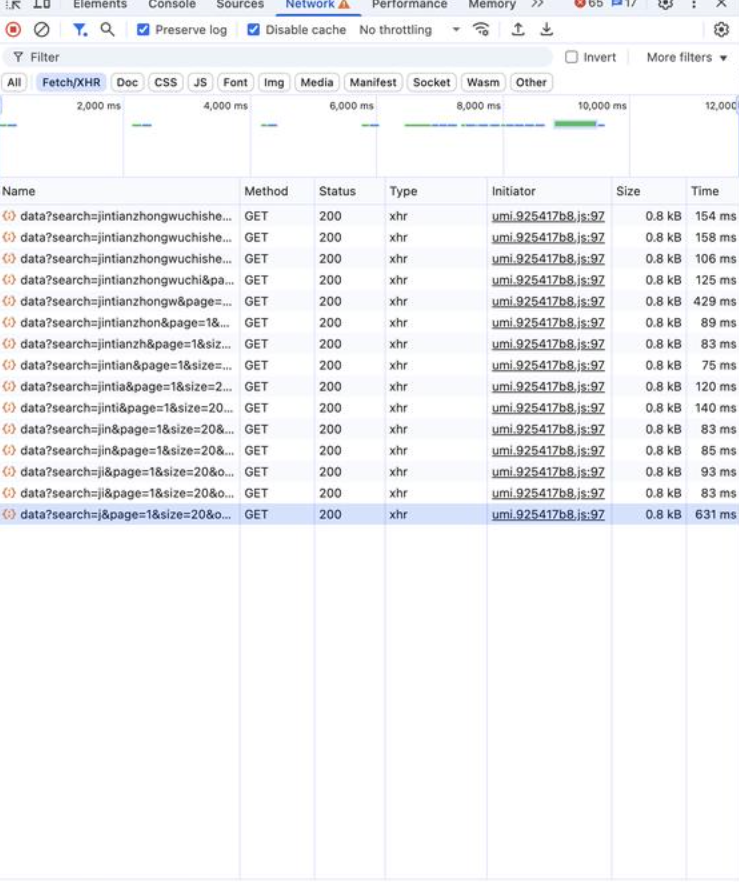This screenshot has height=882, width=739.
Task: Open network panel settings gear
Action: pos(721,30)
